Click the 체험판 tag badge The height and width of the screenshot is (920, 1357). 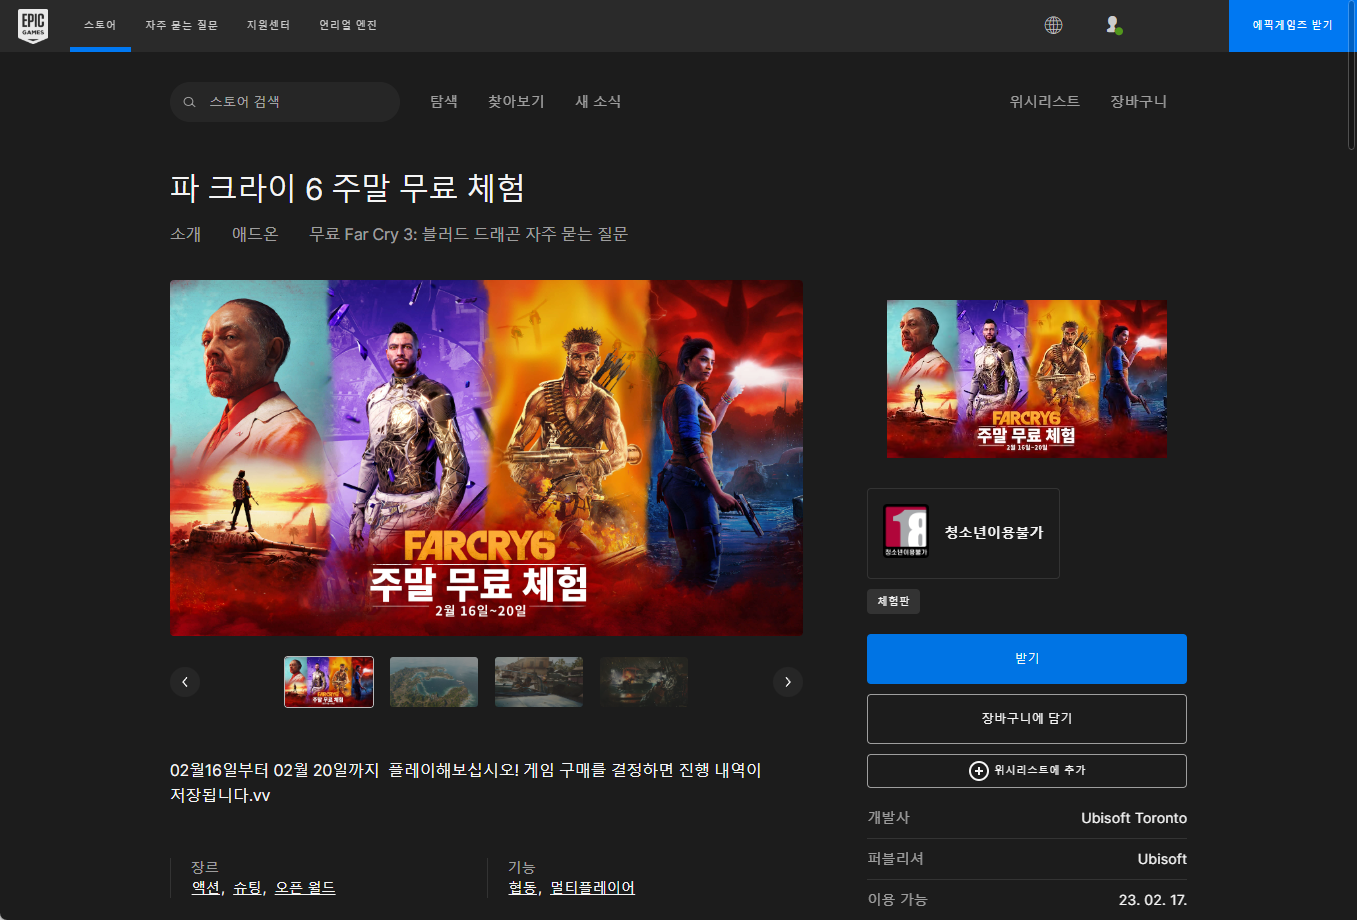pyautogui.click(x=893, y=601)
